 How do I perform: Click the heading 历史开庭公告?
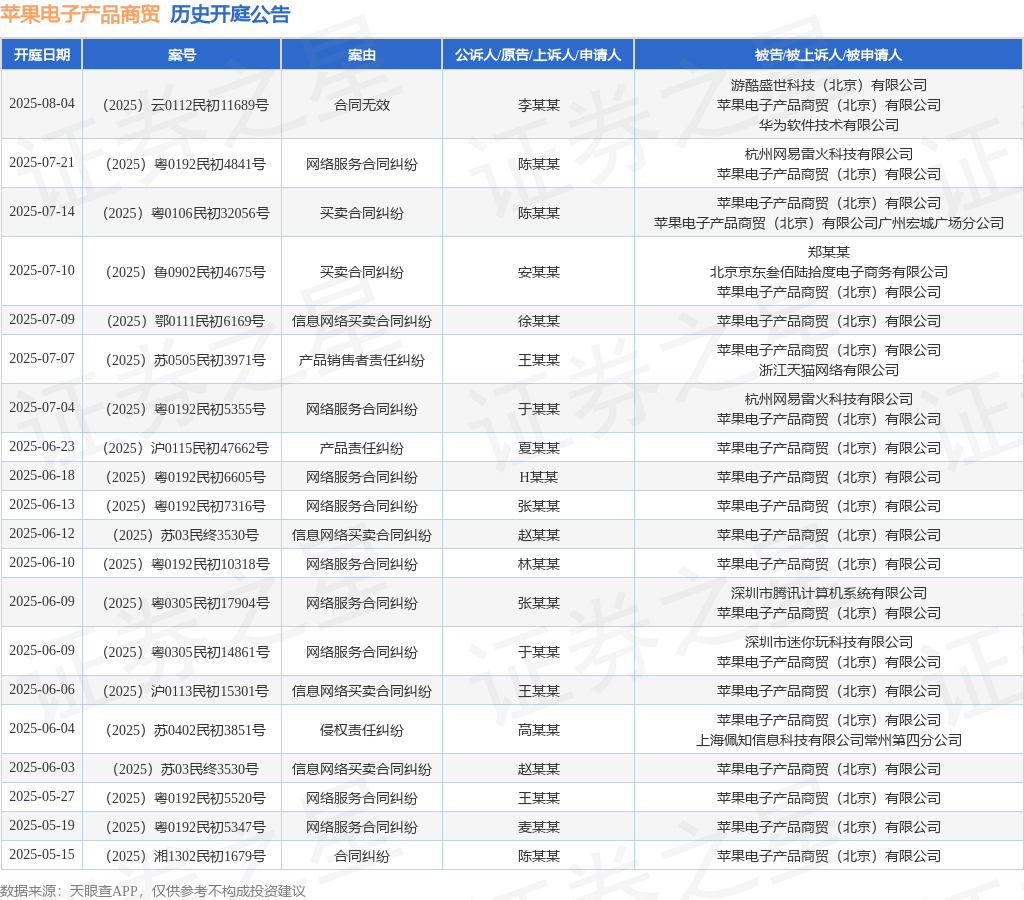click(230, 14)
